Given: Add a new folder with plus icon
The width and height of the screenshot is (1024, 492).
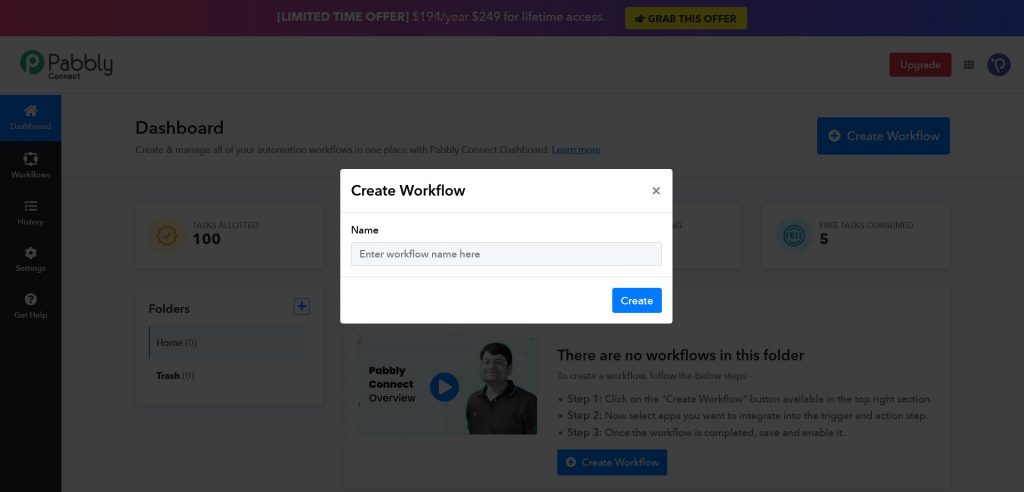Looking at the screenshot, I should coord(302,307).
